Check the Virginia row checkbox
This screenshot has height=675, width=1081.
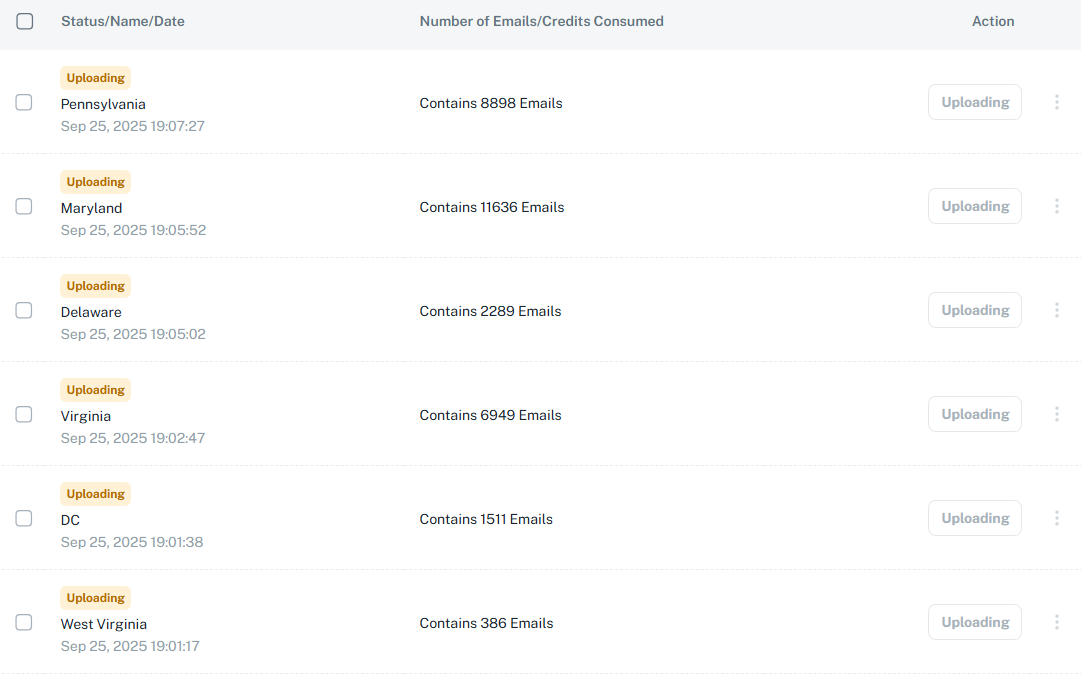tap(24, 414)
